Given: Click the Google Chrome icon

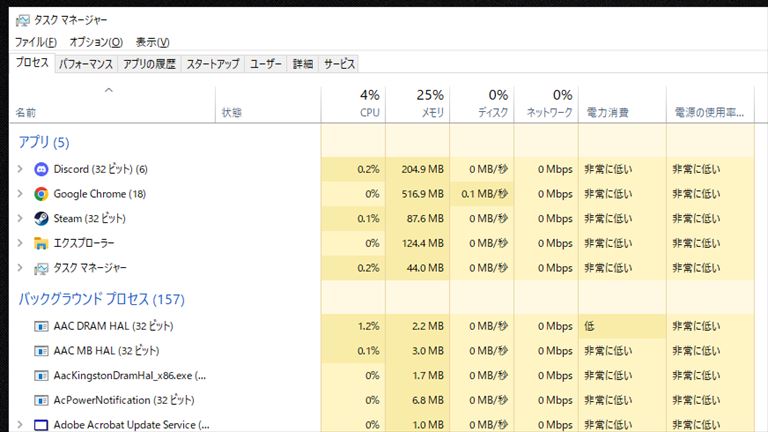Looking at the screenshot, I should 41,194.
